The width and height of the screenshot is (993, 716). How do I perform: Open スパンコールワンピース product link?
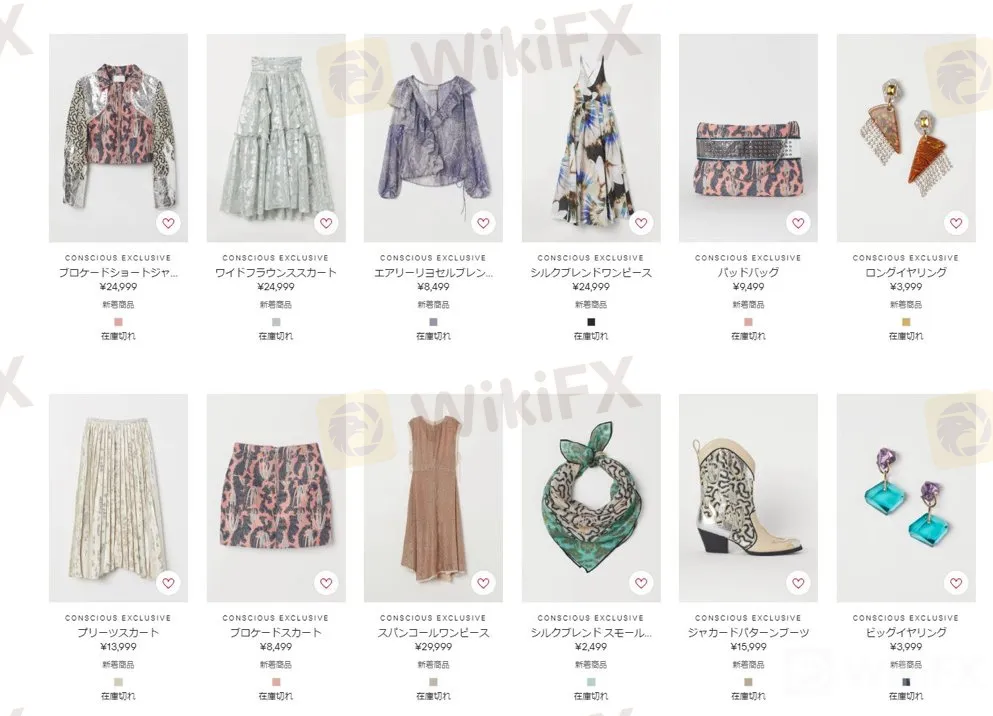(x=433, y=632)
